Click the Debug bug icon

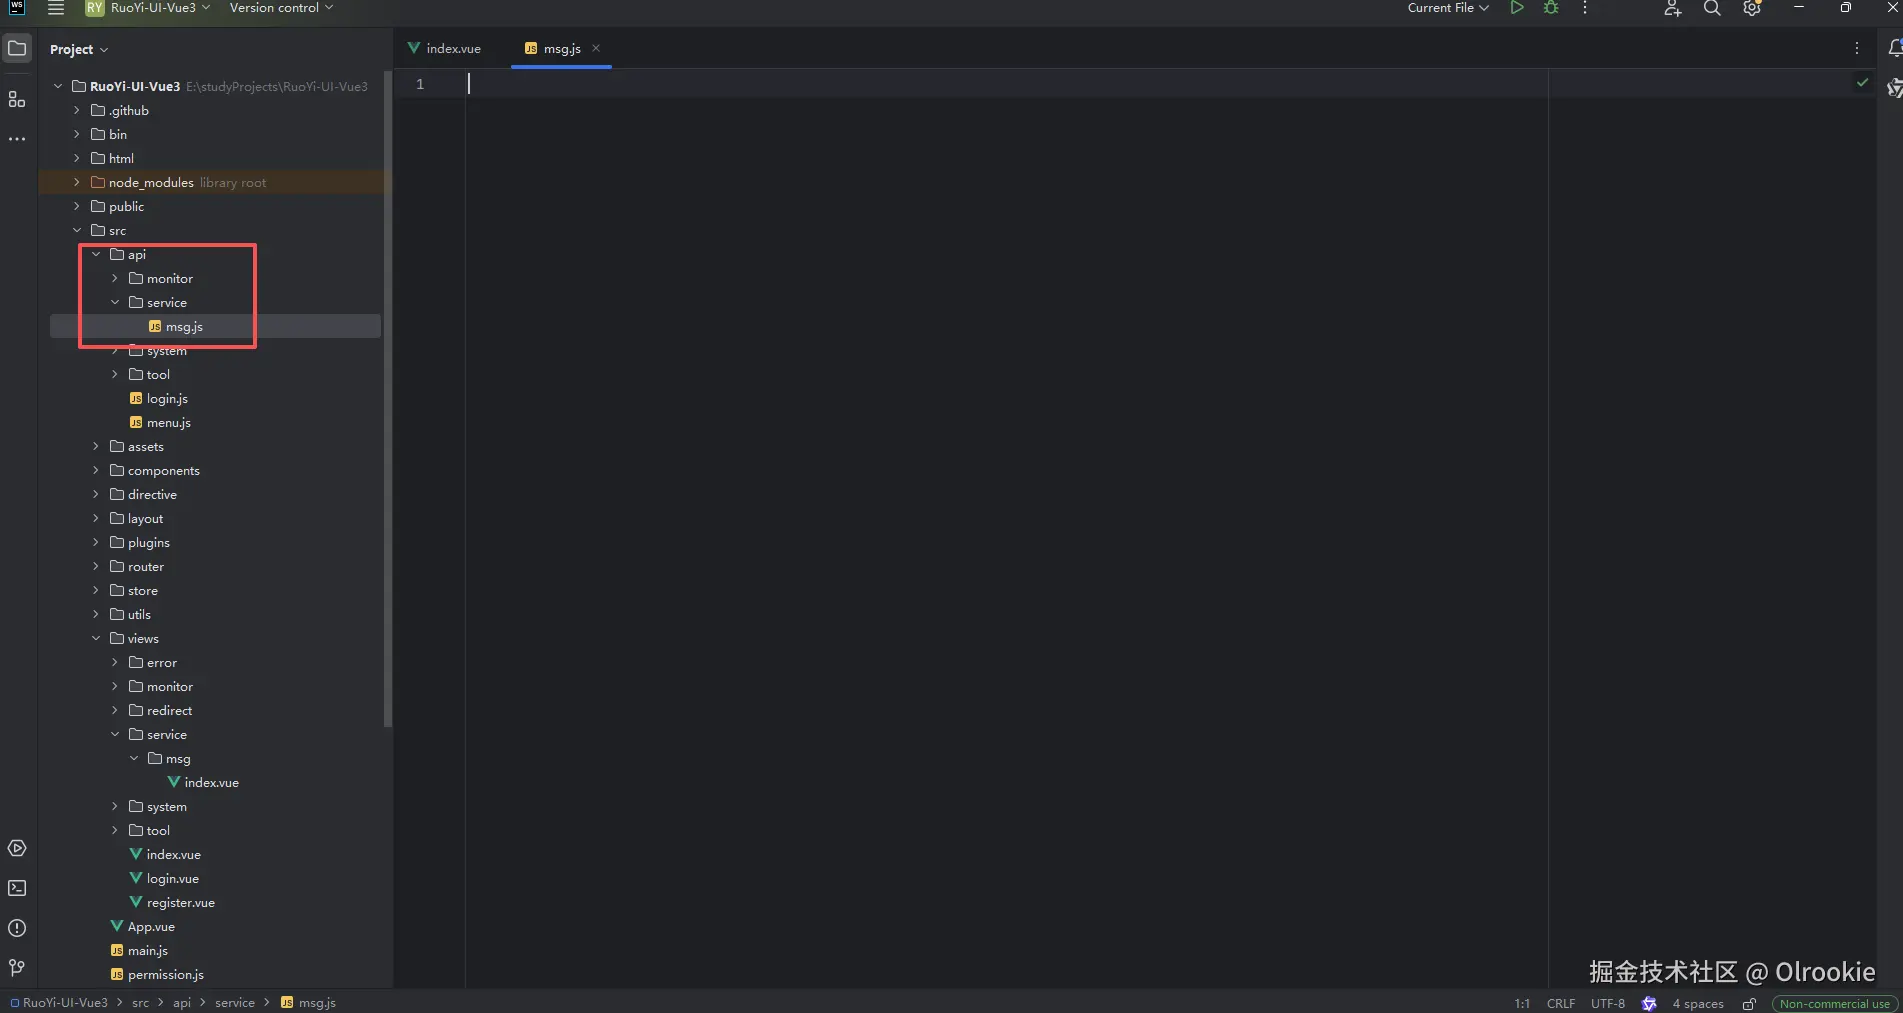[x=1551, y=8]
